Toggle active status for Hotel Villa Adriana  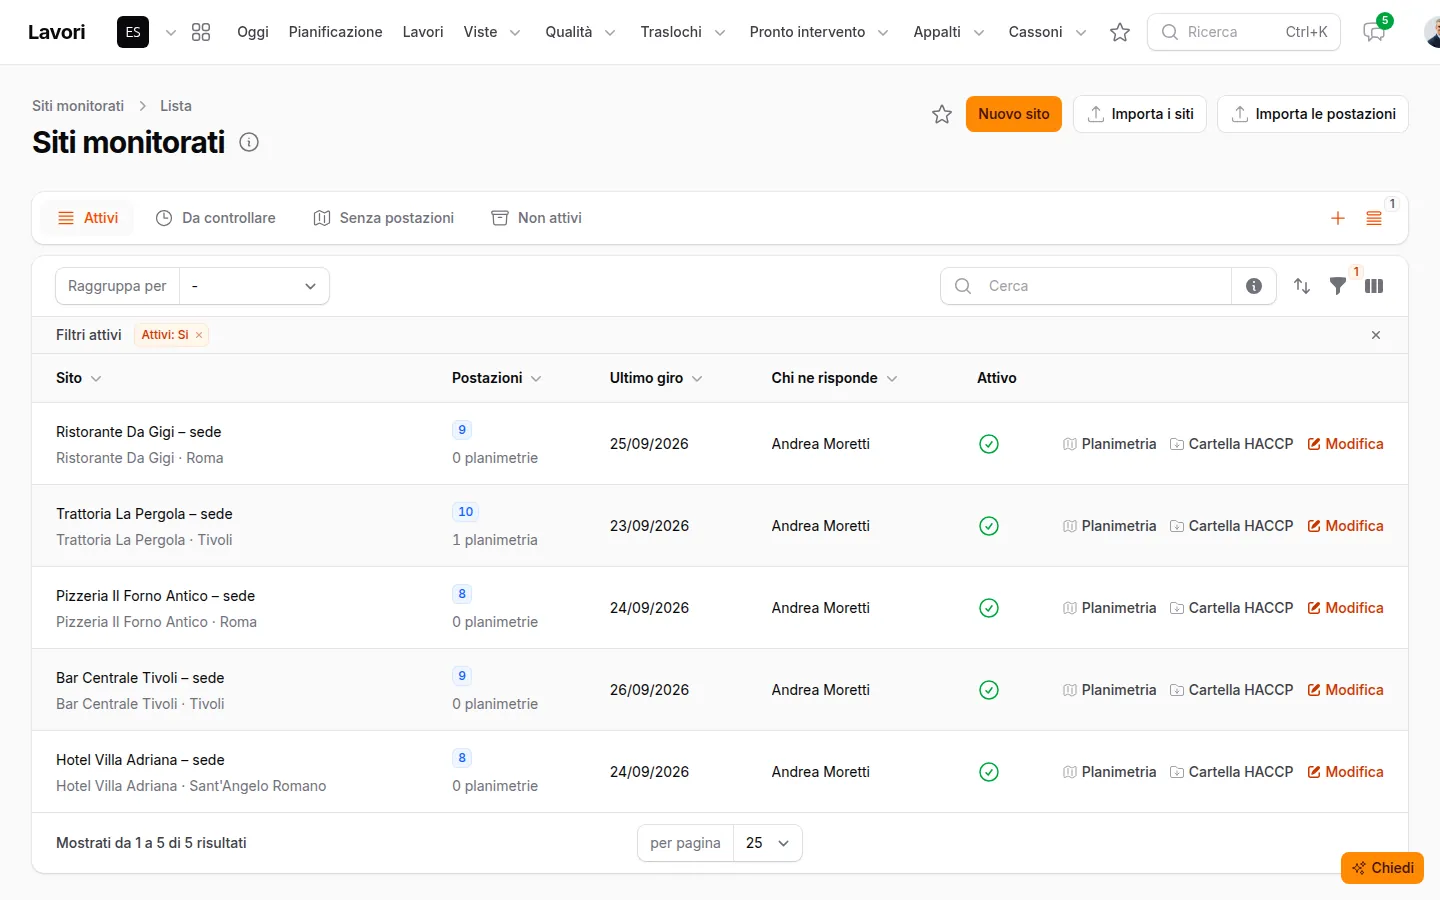pos(989,772)
